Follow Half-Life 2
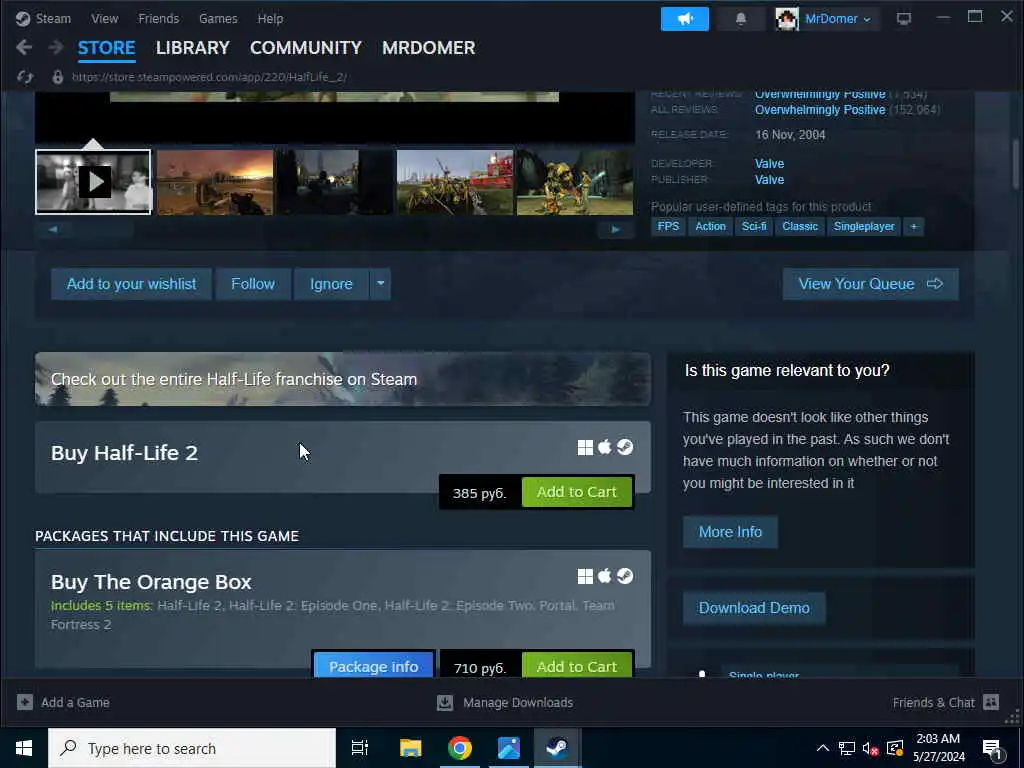This screenshot has height=768, width=1024. [x=253, y=283]
